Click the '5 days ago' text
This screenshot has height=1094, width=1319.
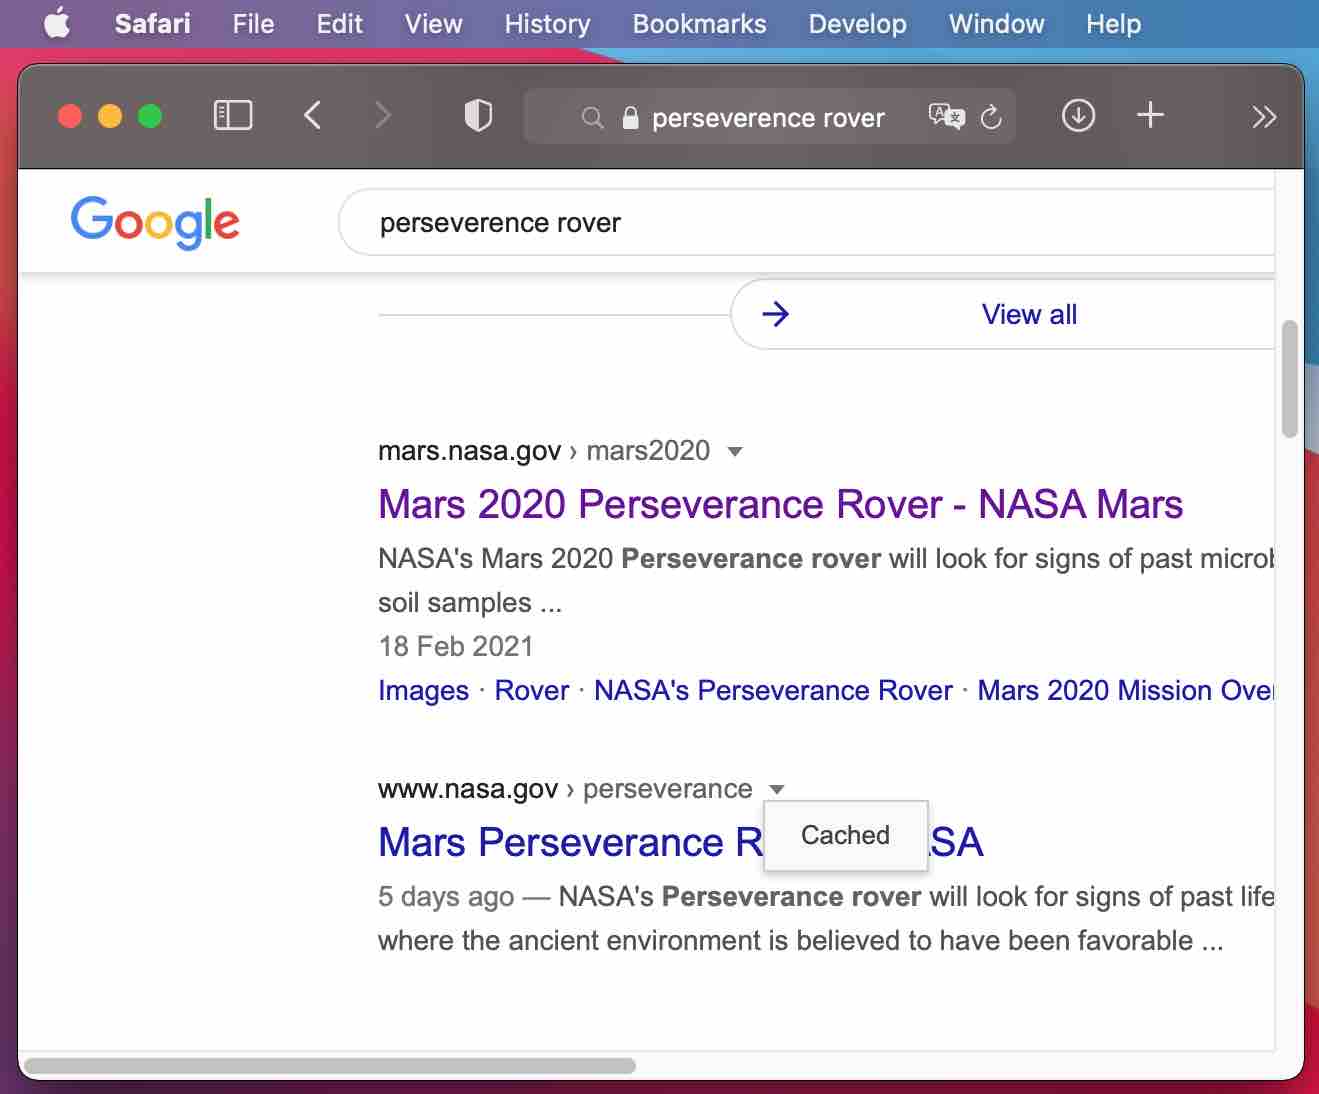(x=446, y=897)
